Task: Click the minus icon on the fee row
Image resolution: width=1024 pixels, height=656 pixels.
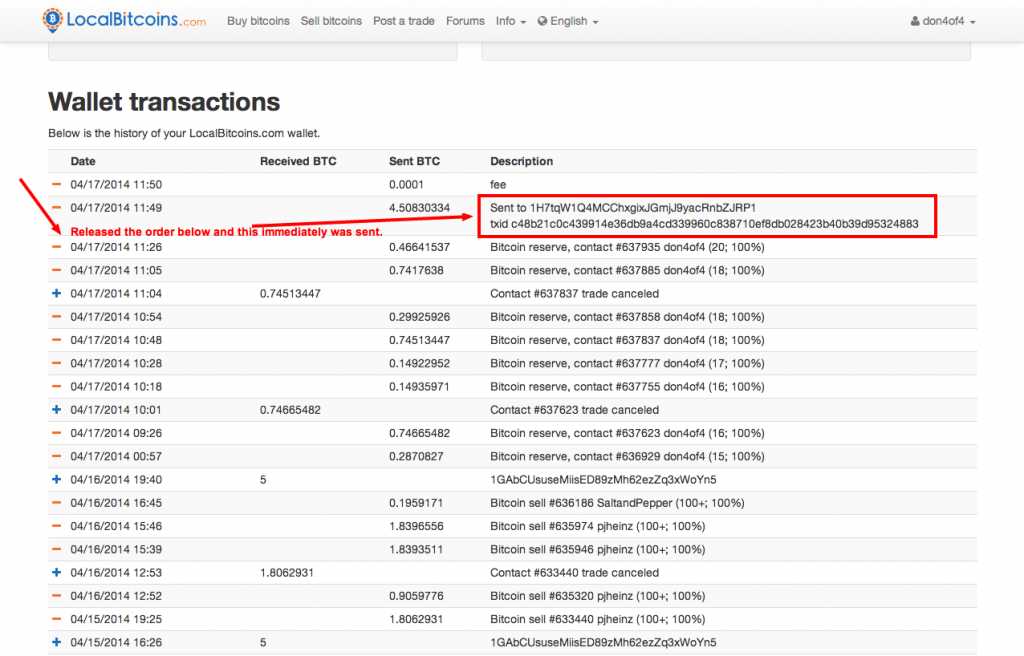Action: click(x=56, y=185)
